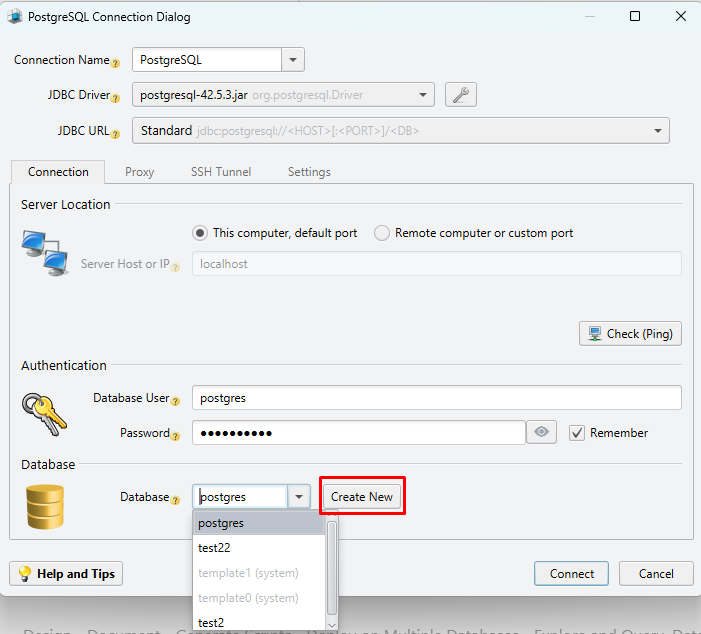Switch to the Connection tab
The width and height of the screenshot is (701, 634).
coord(58,172)
